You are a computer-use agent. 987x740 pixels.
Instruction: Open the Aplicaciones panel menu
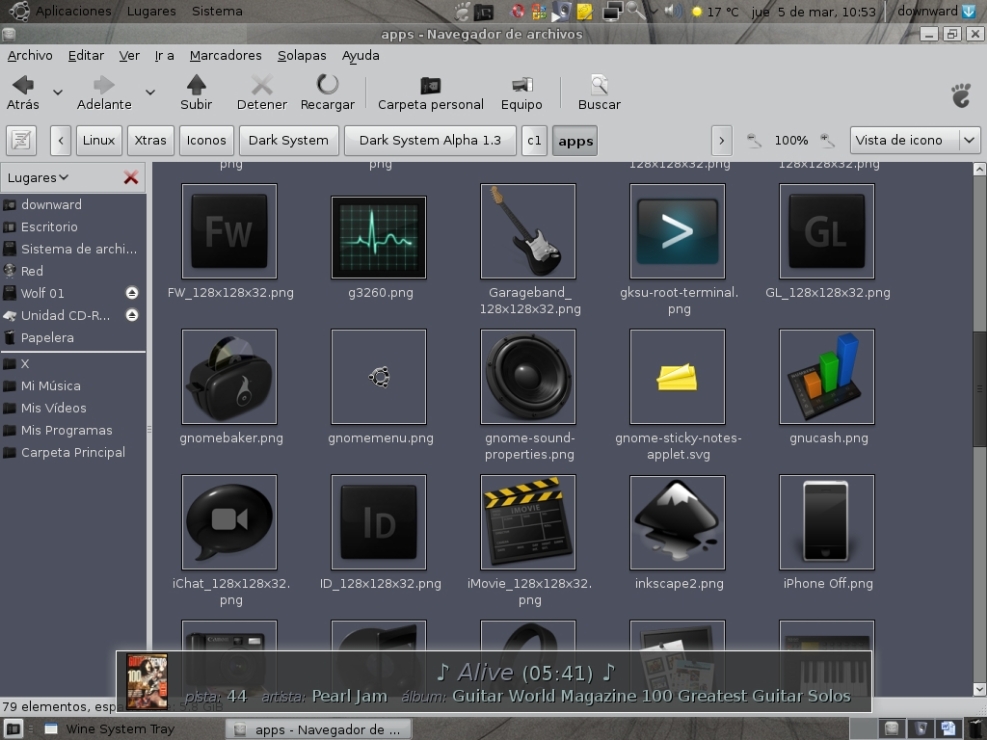click(73, 11)
